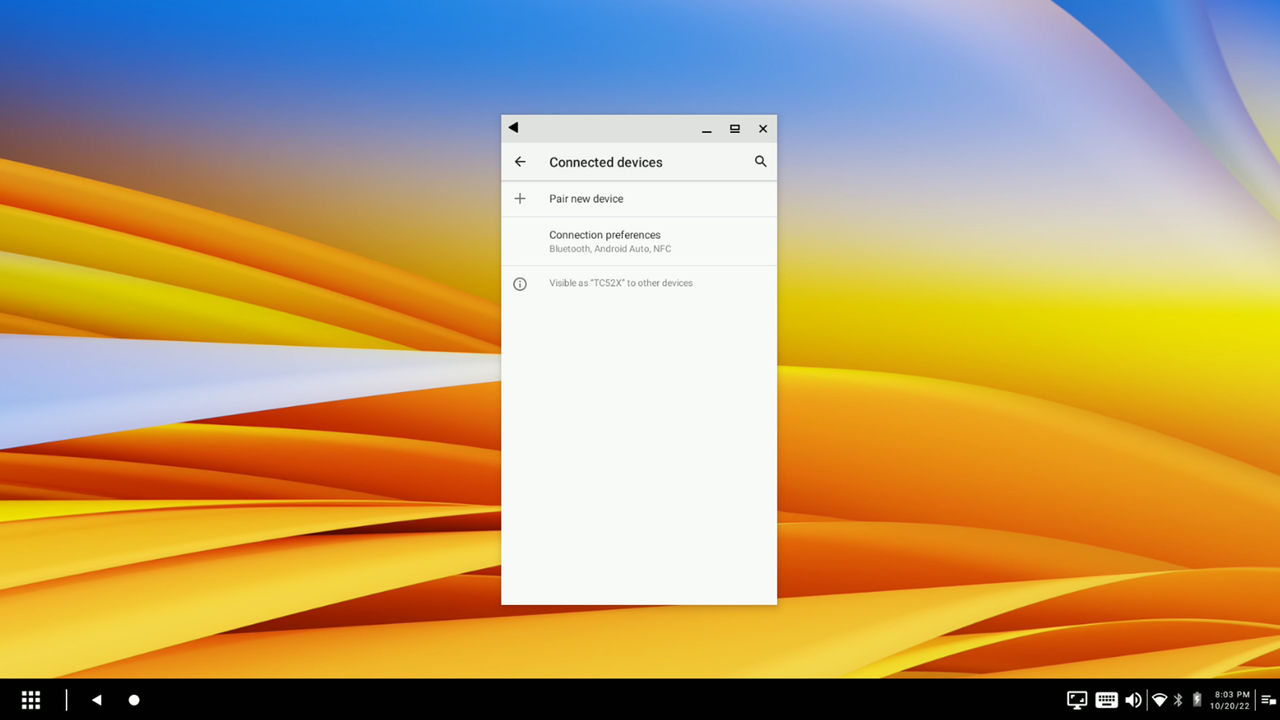
Task: Click the 'Visible as TC52X' text
Action: pos(621,283)
